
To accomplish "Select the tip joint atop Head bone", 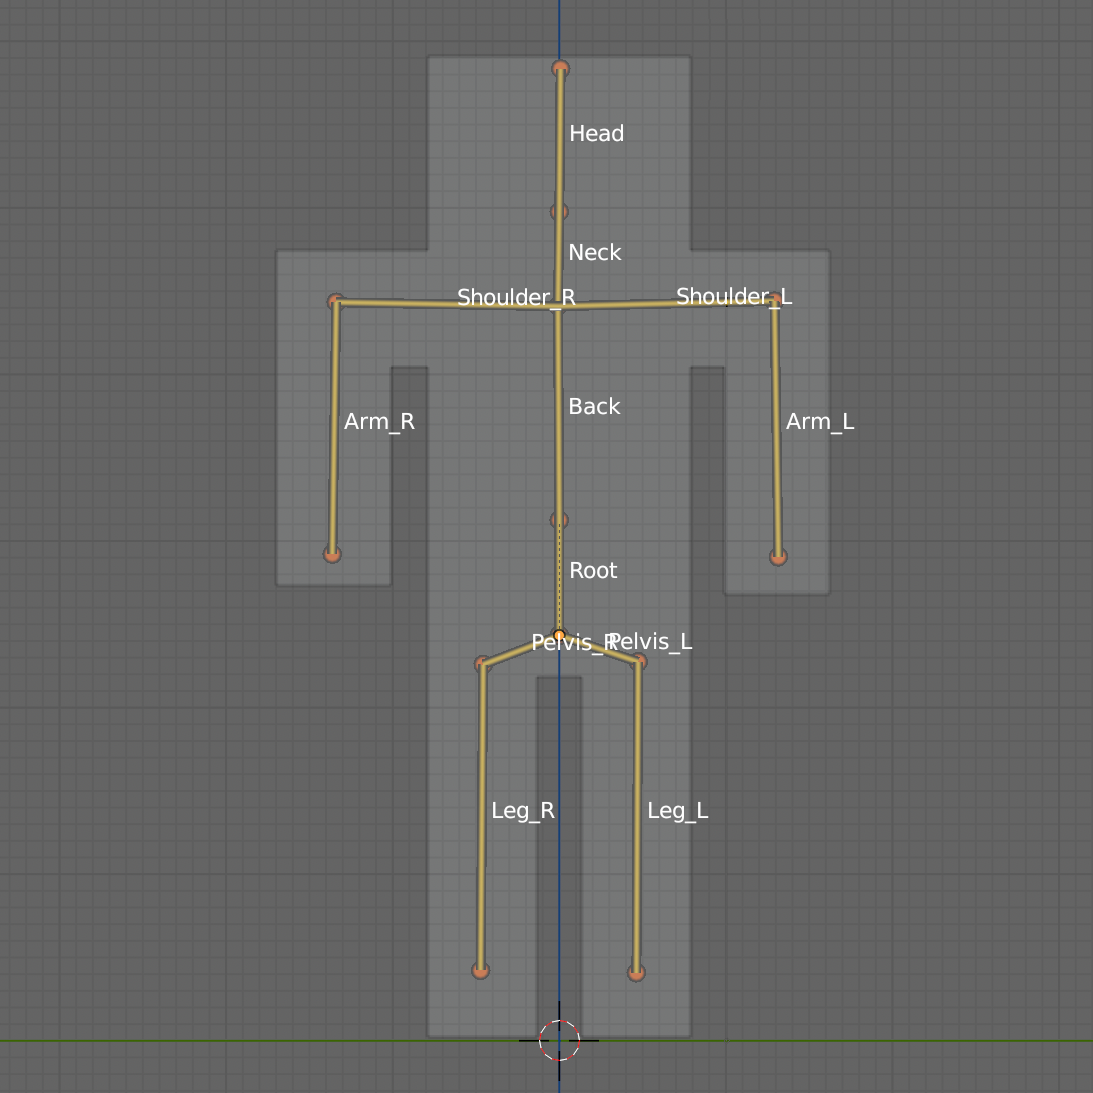I will click(561, 69).
